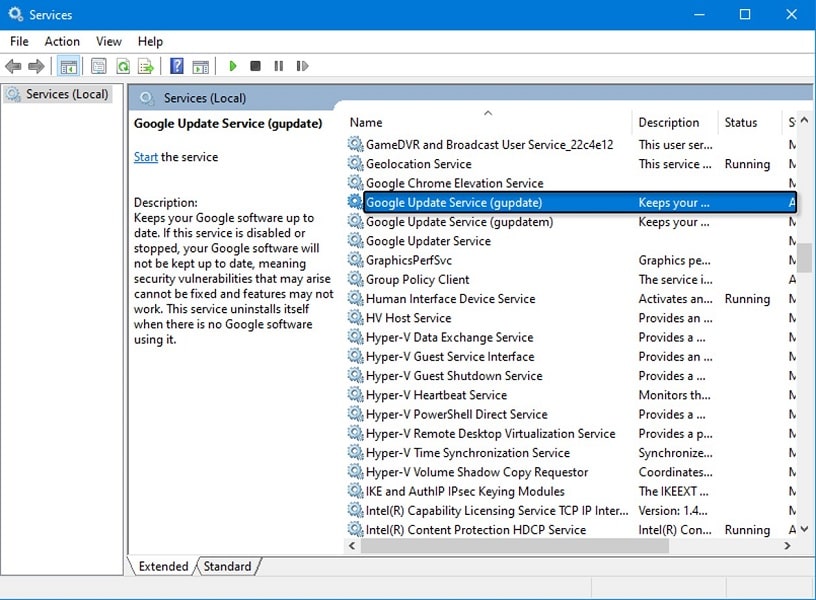
Task: Click the gear icon beside HV Host Service
Action: tap(355, 317)
